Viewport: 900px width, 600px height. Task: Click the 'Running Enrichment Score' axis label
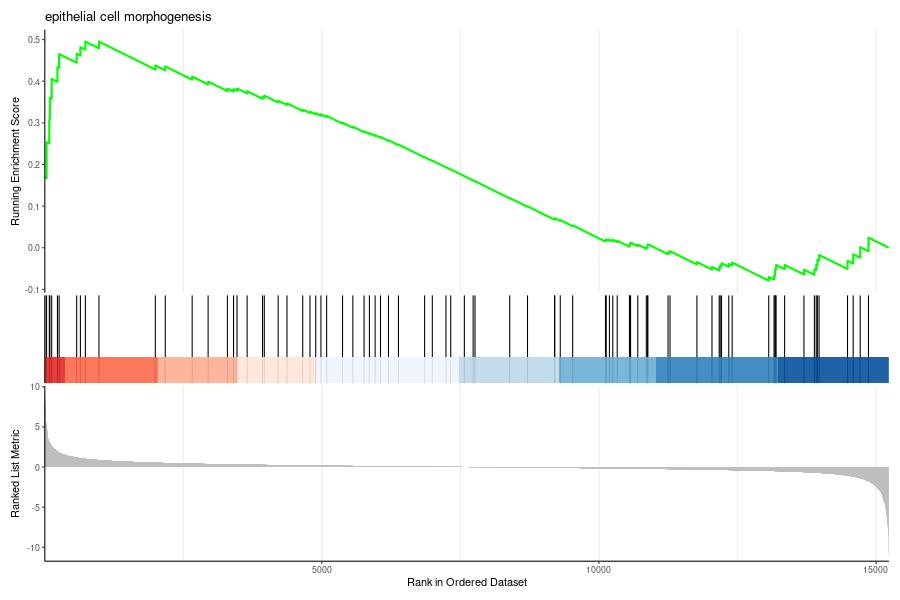(x=15, y=161)
